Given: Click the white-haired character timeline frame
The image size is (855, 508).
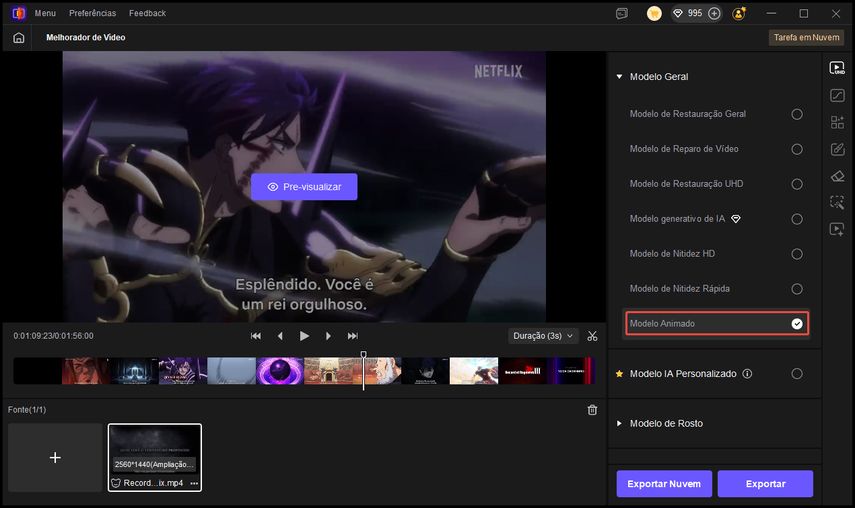Looking at the screenshot, I should tap(382, 371).
